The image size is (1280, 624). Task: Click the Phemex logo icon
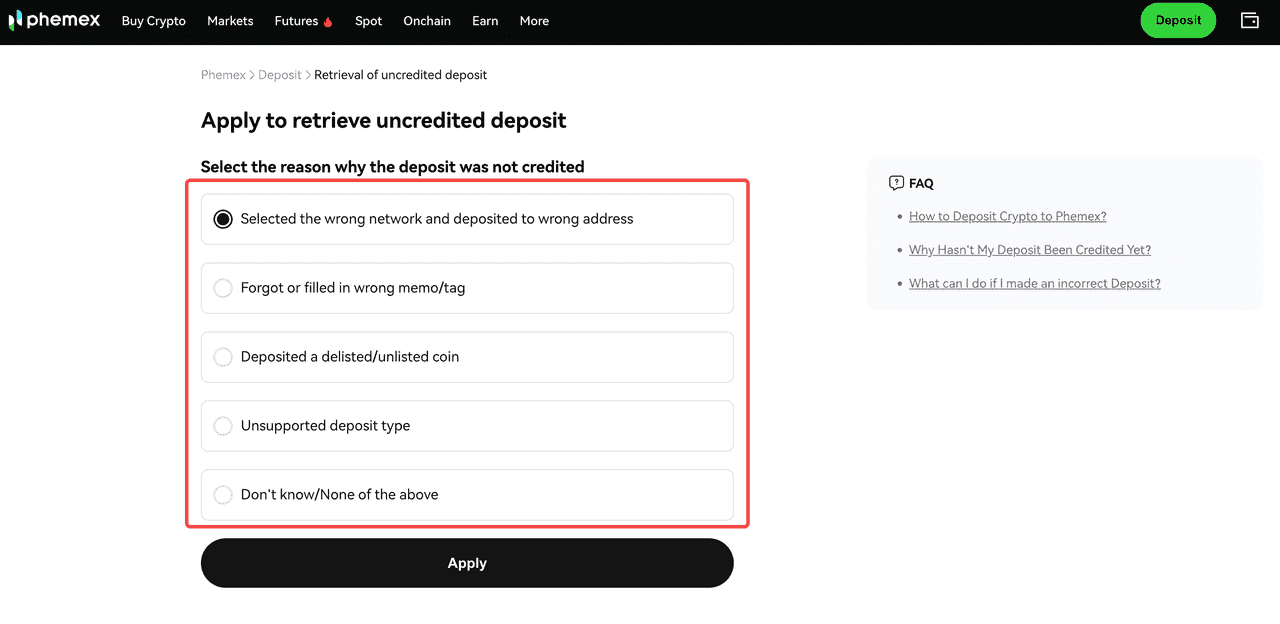[x=15, y=21]
